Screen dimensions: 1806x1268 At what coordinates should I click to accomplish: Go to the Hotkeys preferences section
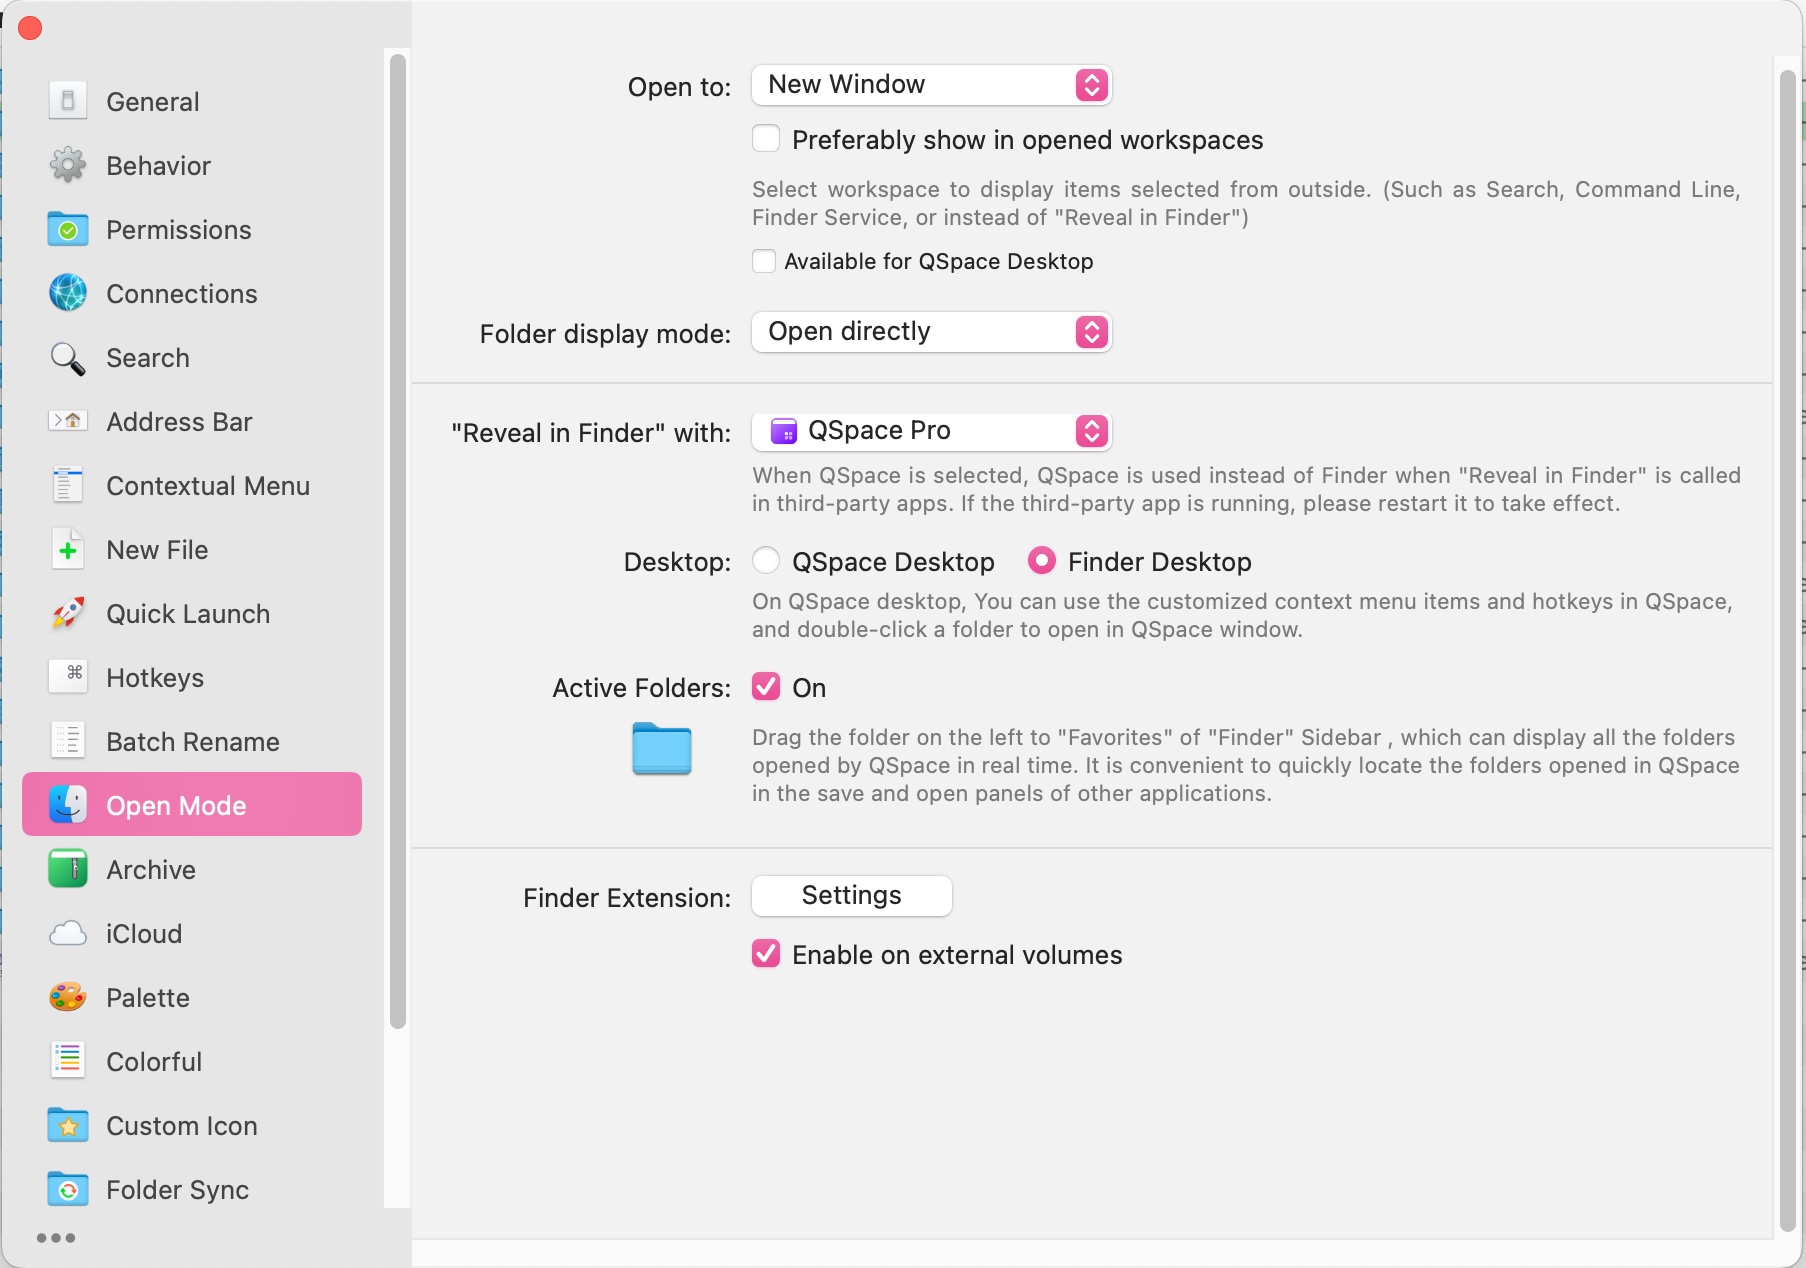tap(155, 678)
